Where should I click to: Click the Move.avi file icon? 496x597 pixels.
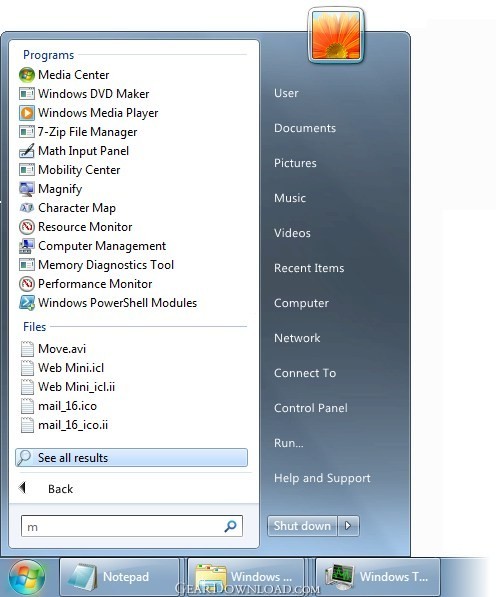(27, 349)
